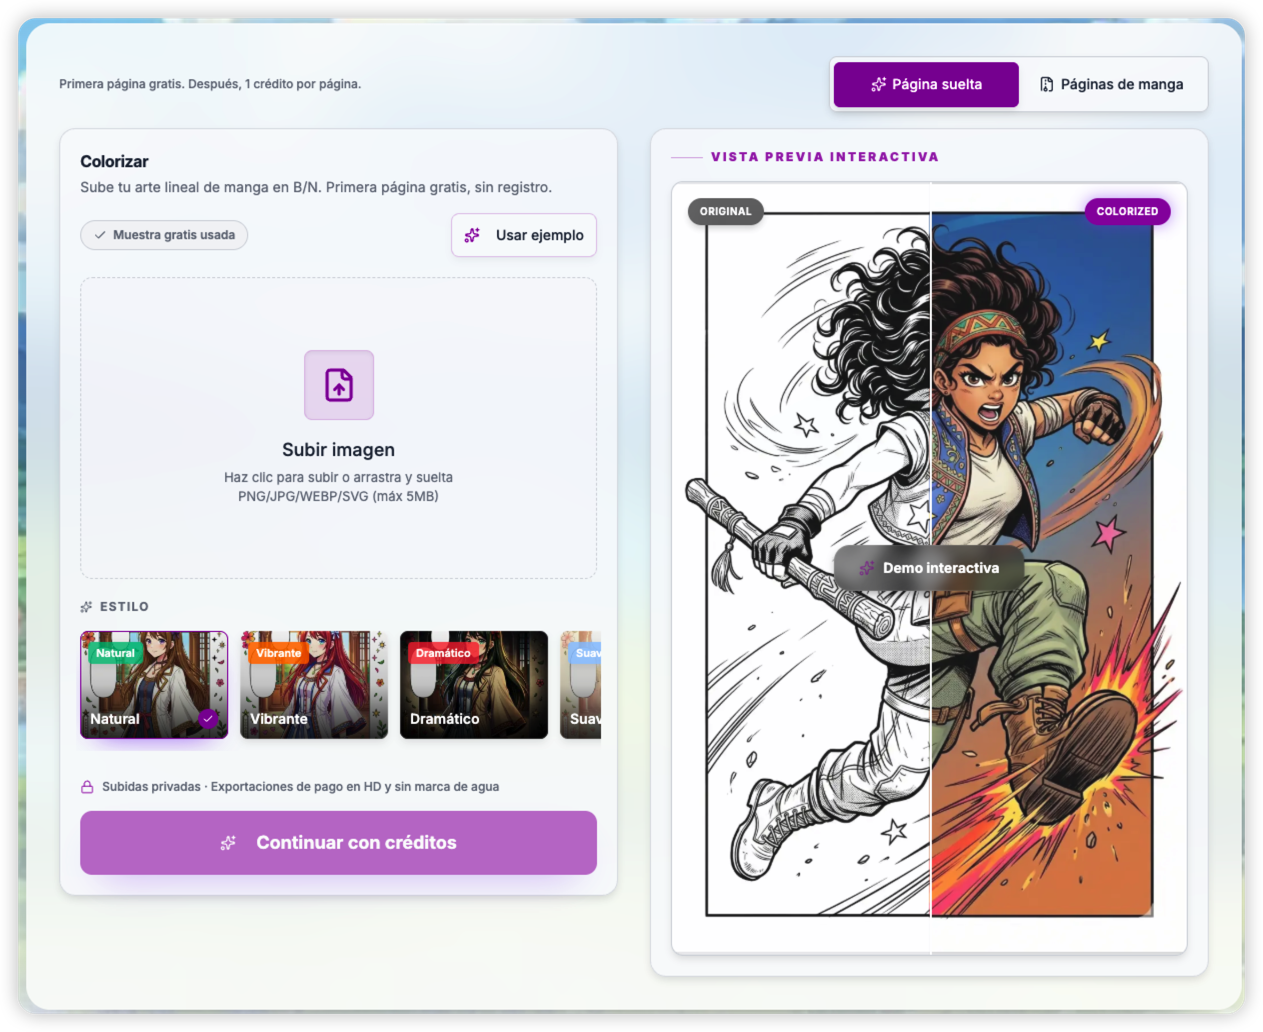Viewport: 1263px width, 1032px height.
Task: Click the checkmark on Natural style
Action: click(x=208, y=718)
